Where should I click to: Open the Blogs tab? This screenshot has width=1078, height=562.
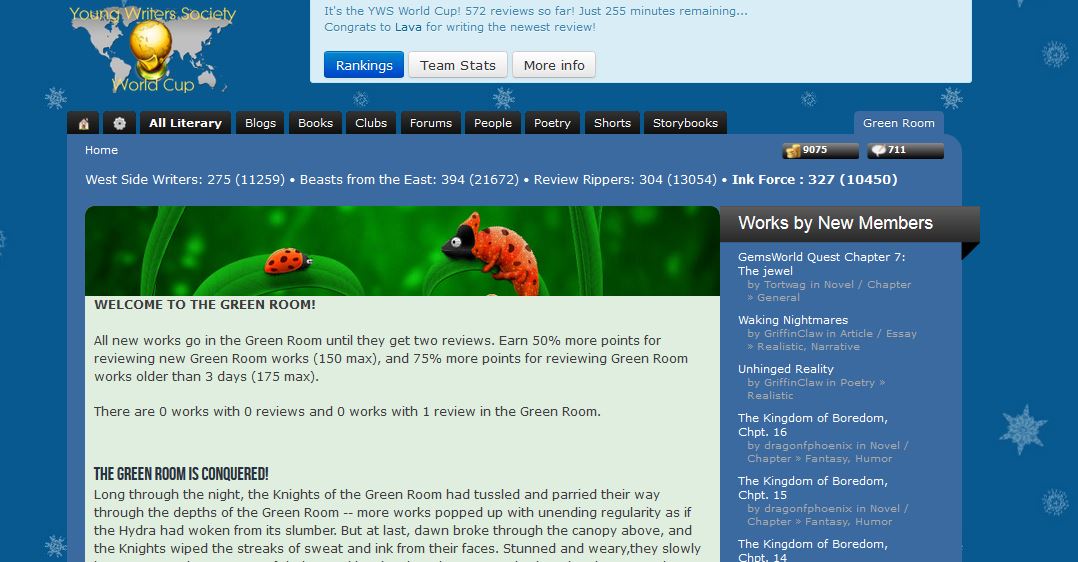pos(261,123)
